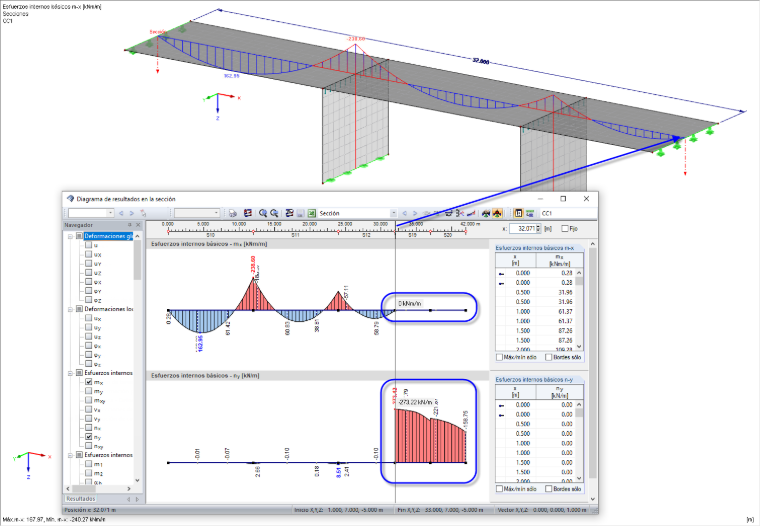Collapse the first Esfuerzos internos node
The image size is (760, 526).
coord(71,373)
